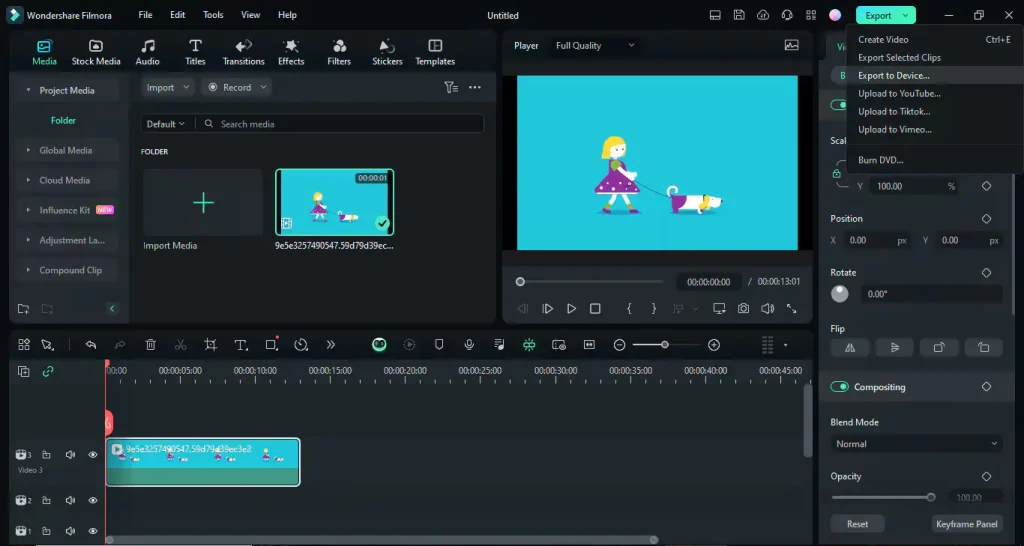
Task: Open the Default sort dropdown
Action: (165, 124)
